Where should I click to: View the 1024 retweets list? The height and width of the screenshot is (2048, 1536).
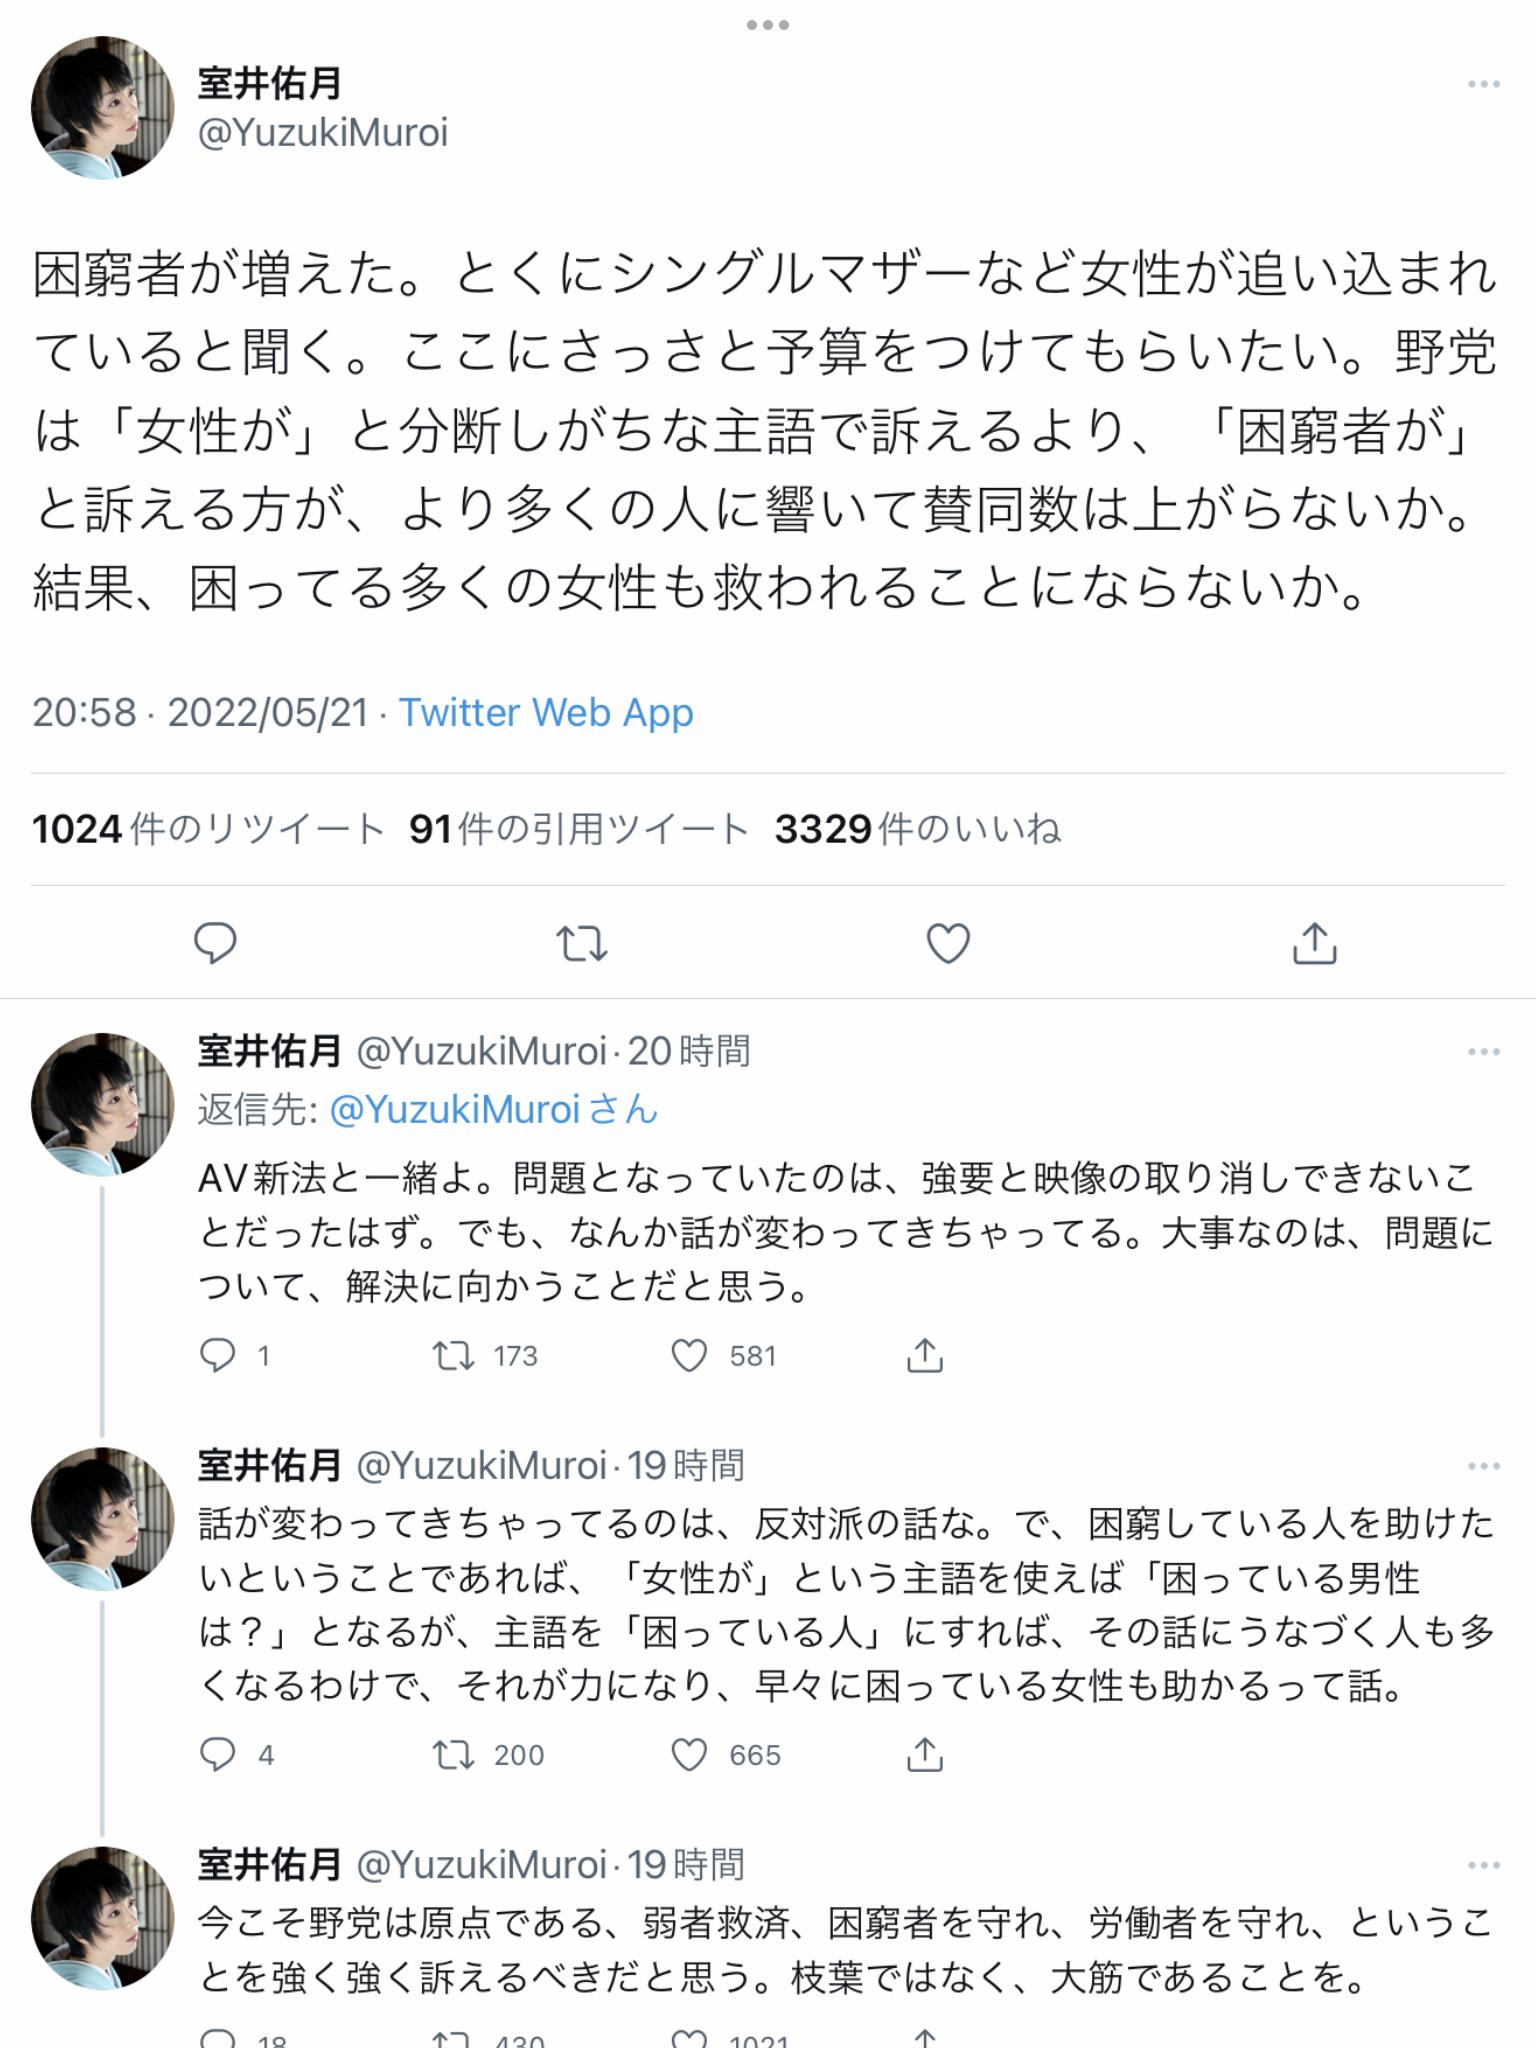208,829
